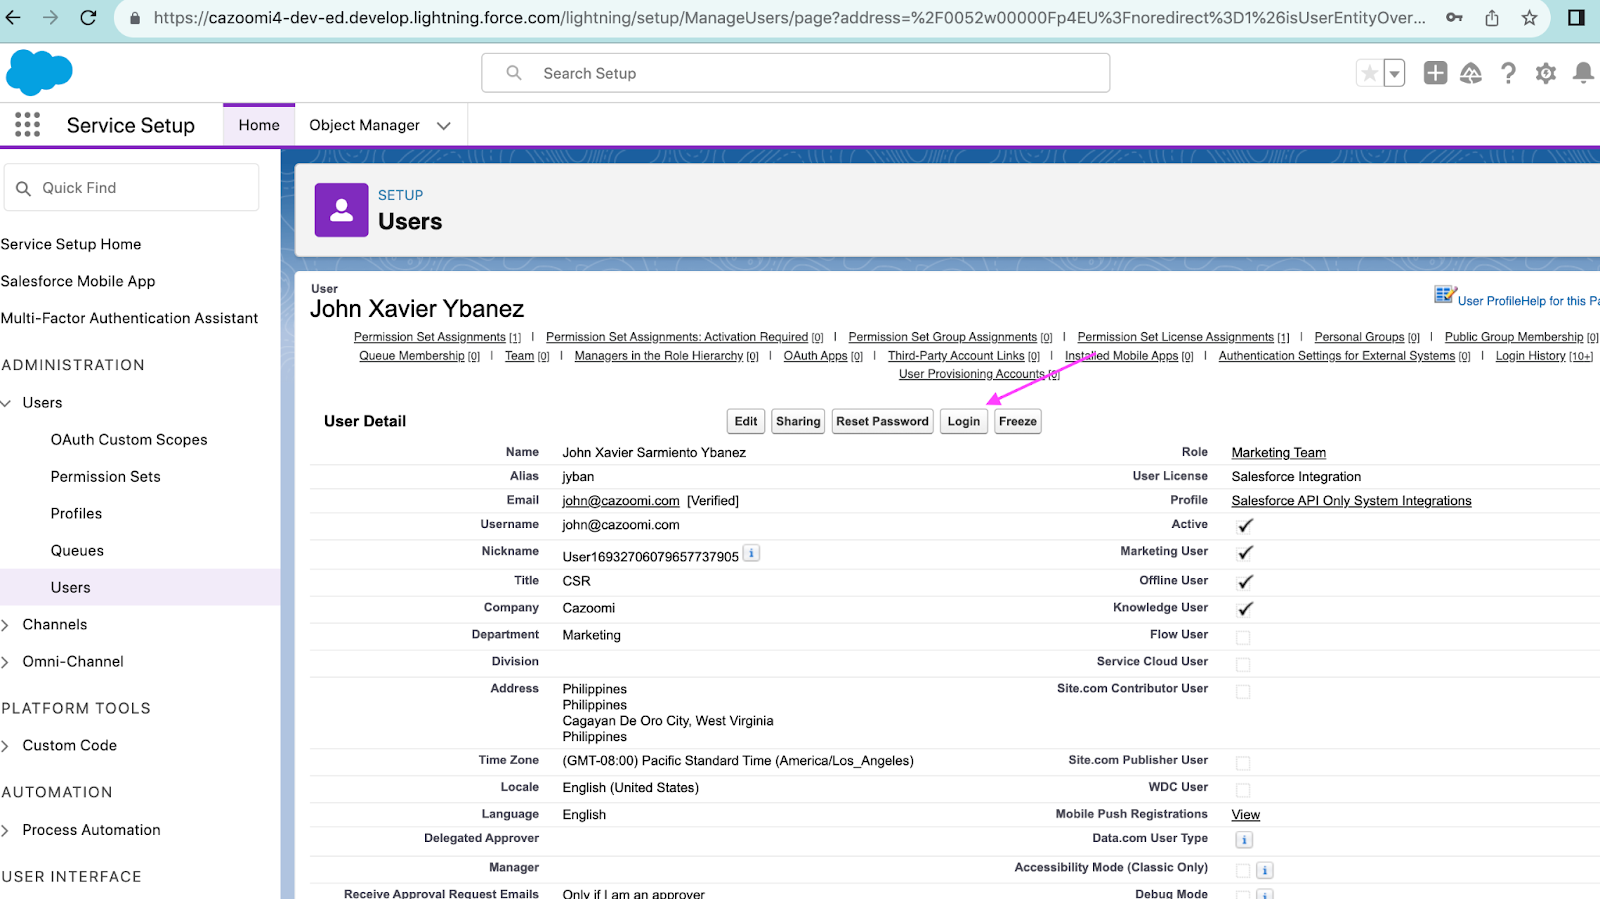Click the Service Cloud User checkbox

click(1243, 664)
